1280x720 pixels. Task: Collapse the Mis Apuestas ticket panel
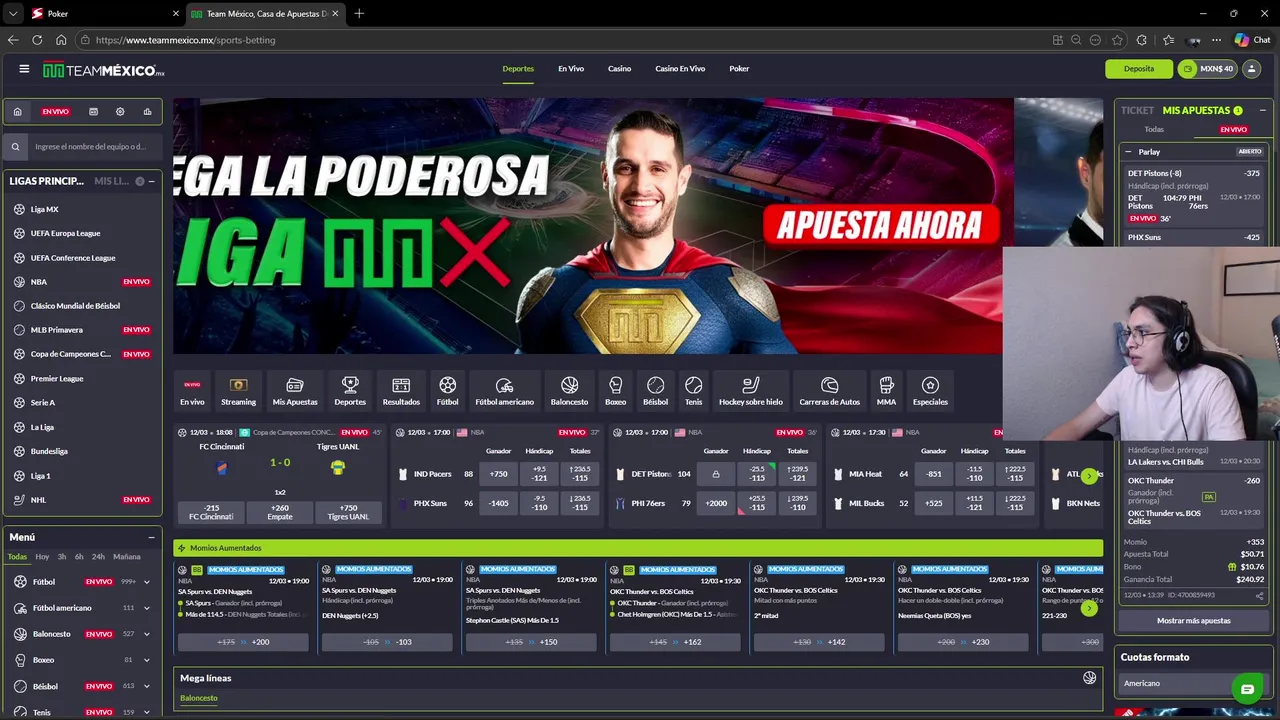[1262, 110]
